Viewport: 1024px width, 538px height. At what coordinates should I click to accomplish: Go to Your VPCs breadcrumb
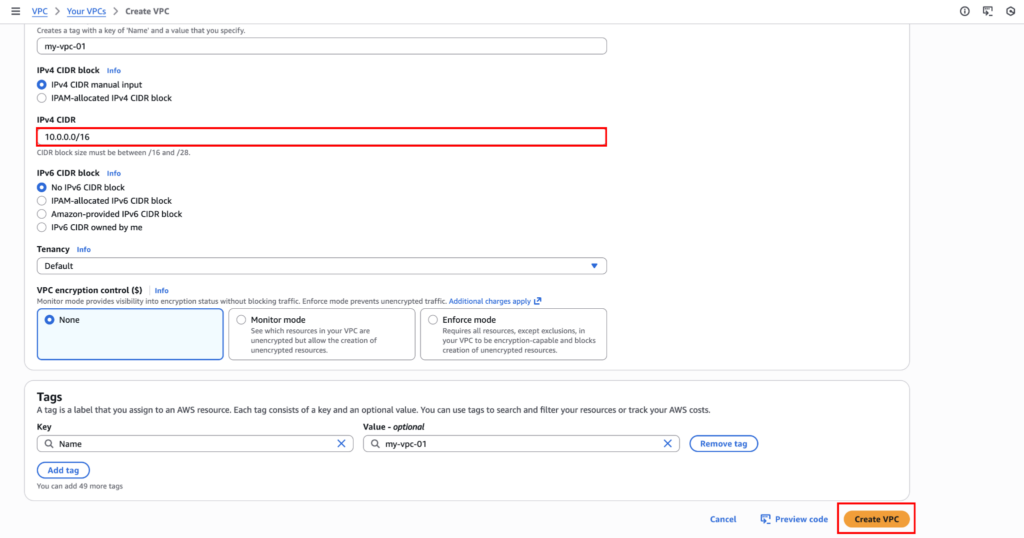[x=89, y=11]
